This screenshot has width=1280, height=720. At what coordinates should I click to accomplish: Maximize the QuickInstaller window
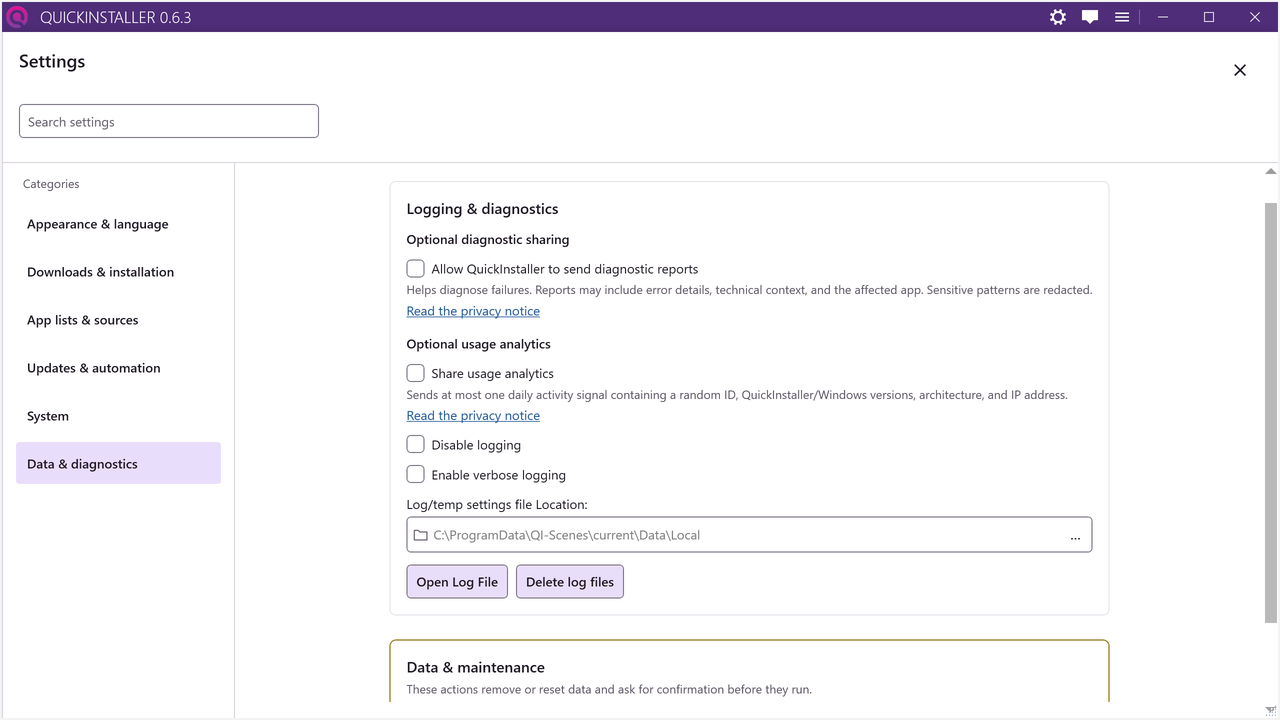pyautogui.click(x=1209, y=17)
